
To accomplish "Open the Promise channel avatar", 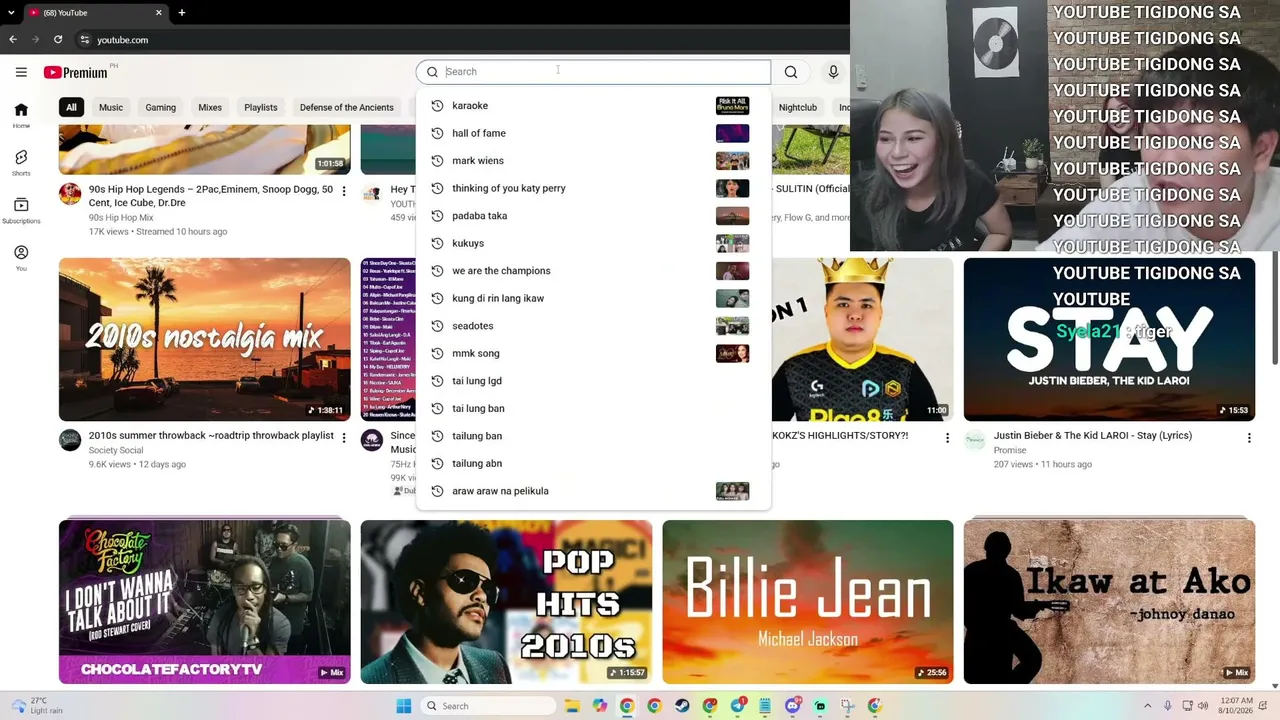I will (975, 440).
